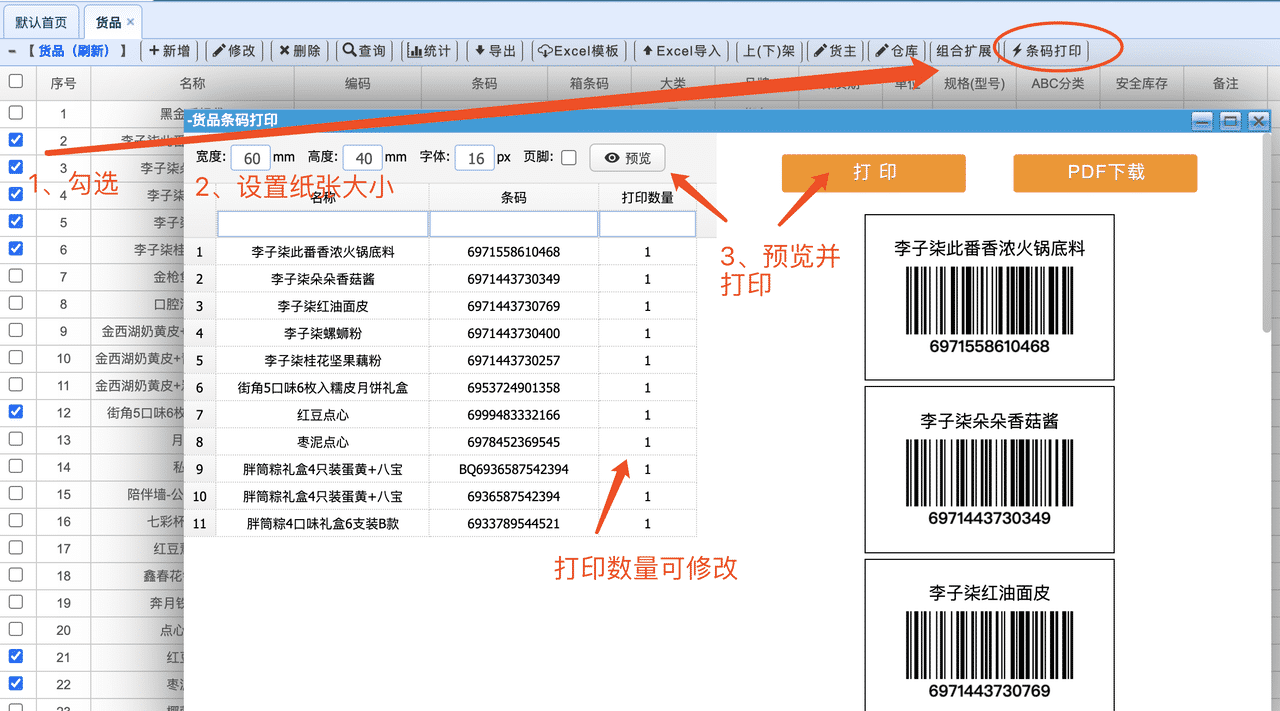Click the 序号 column header

pyautogui.click(x=63, y=84)
